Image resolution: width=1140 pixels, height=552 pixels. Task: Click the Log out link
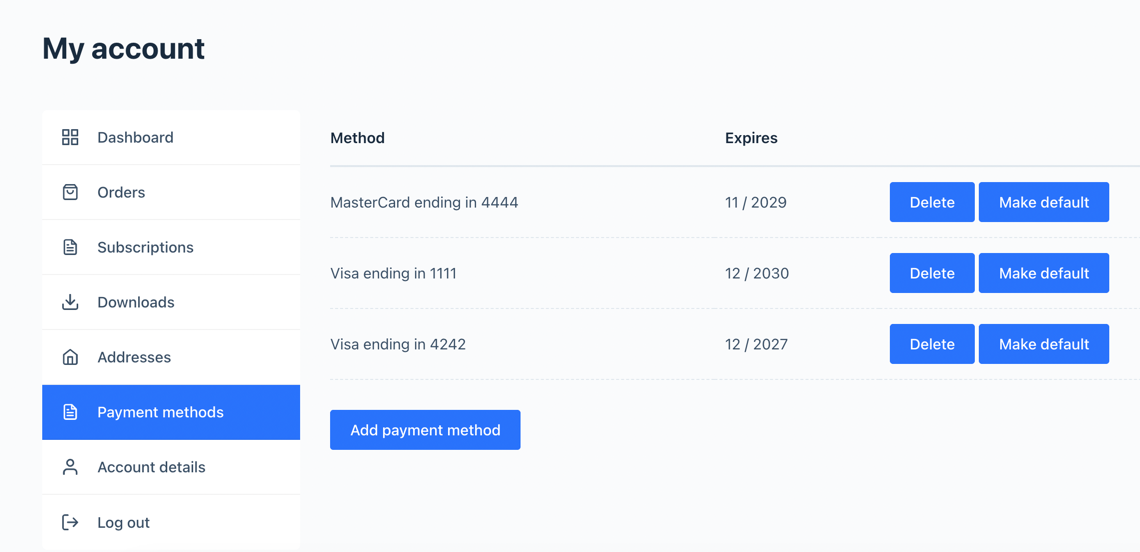123,522
